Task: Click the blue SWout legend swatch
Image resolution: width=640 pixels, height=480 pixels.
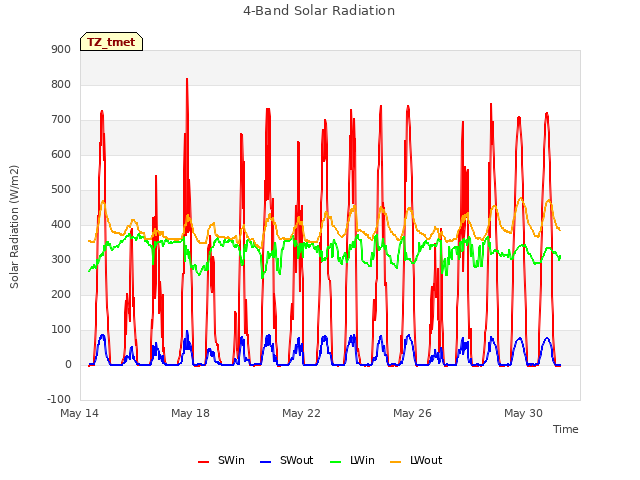Action: (265, 462)
